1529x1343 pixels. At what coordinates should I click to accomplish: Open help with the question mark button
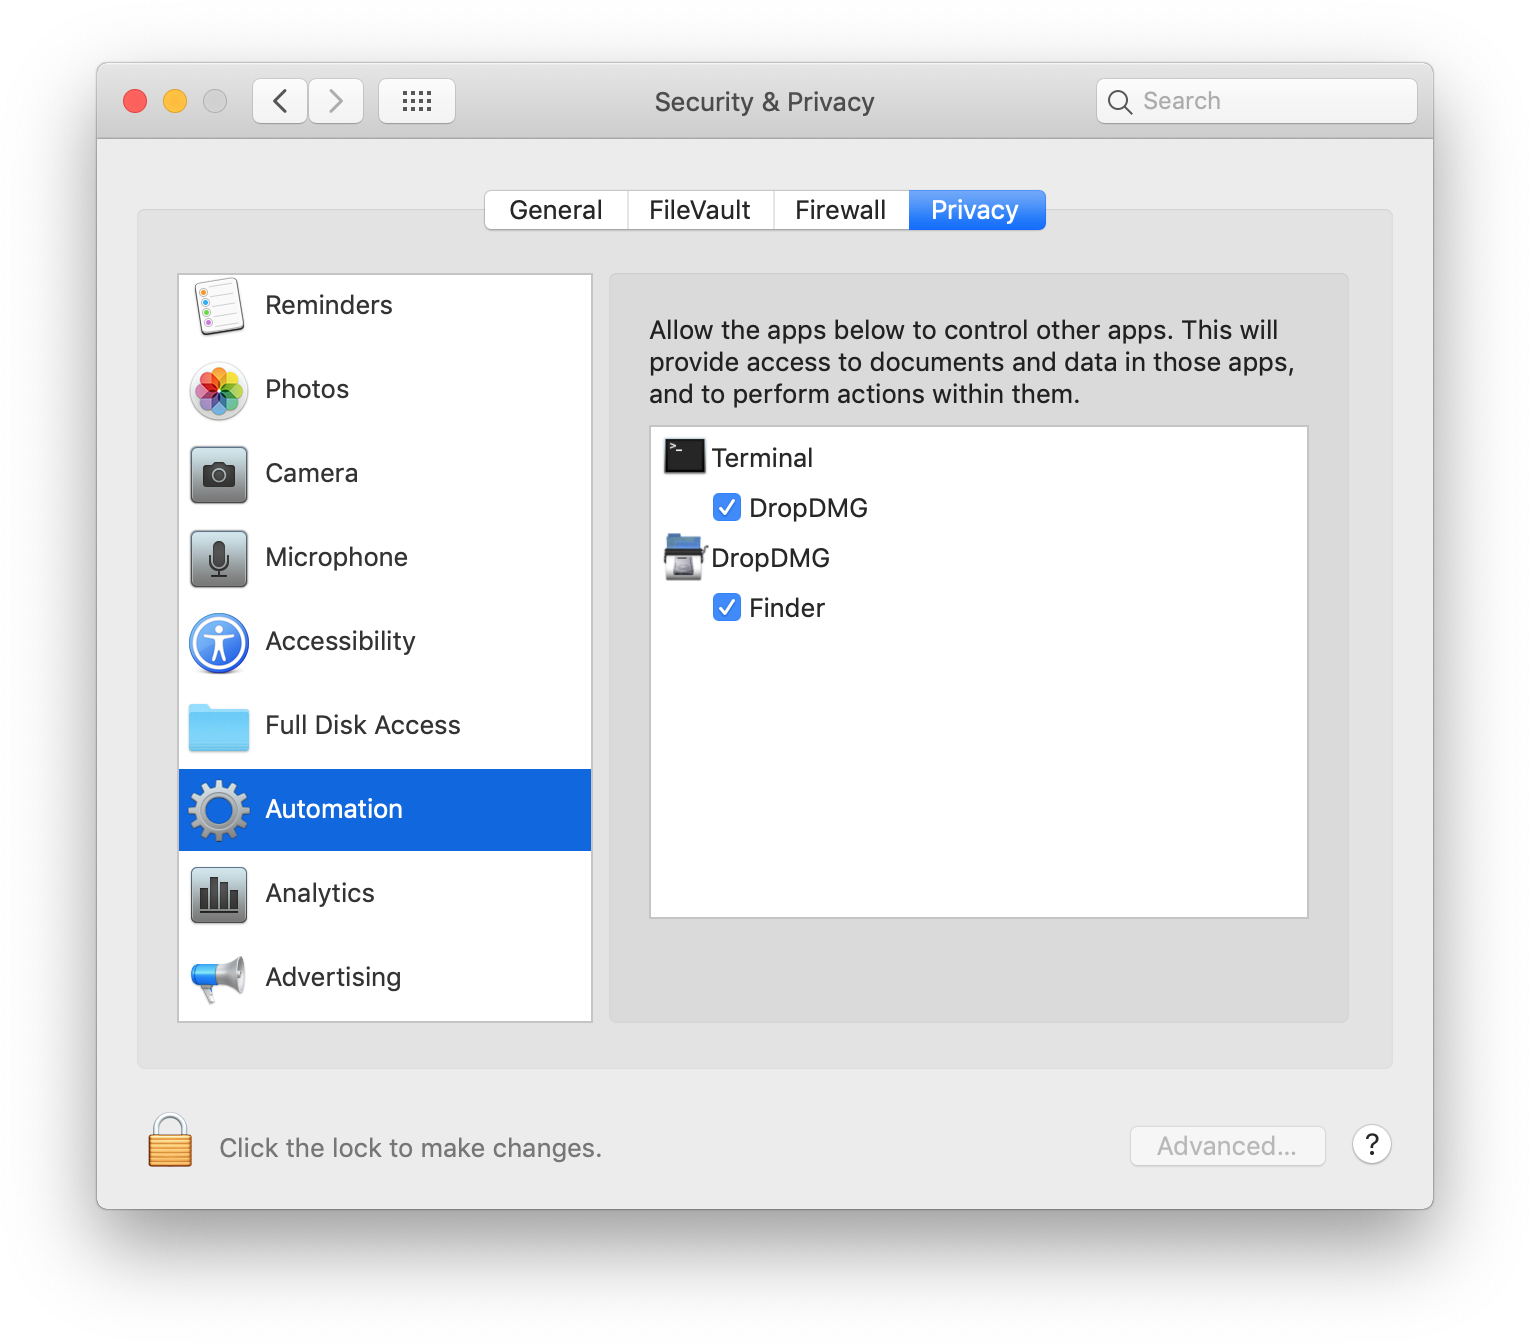coord(1372,1144)
